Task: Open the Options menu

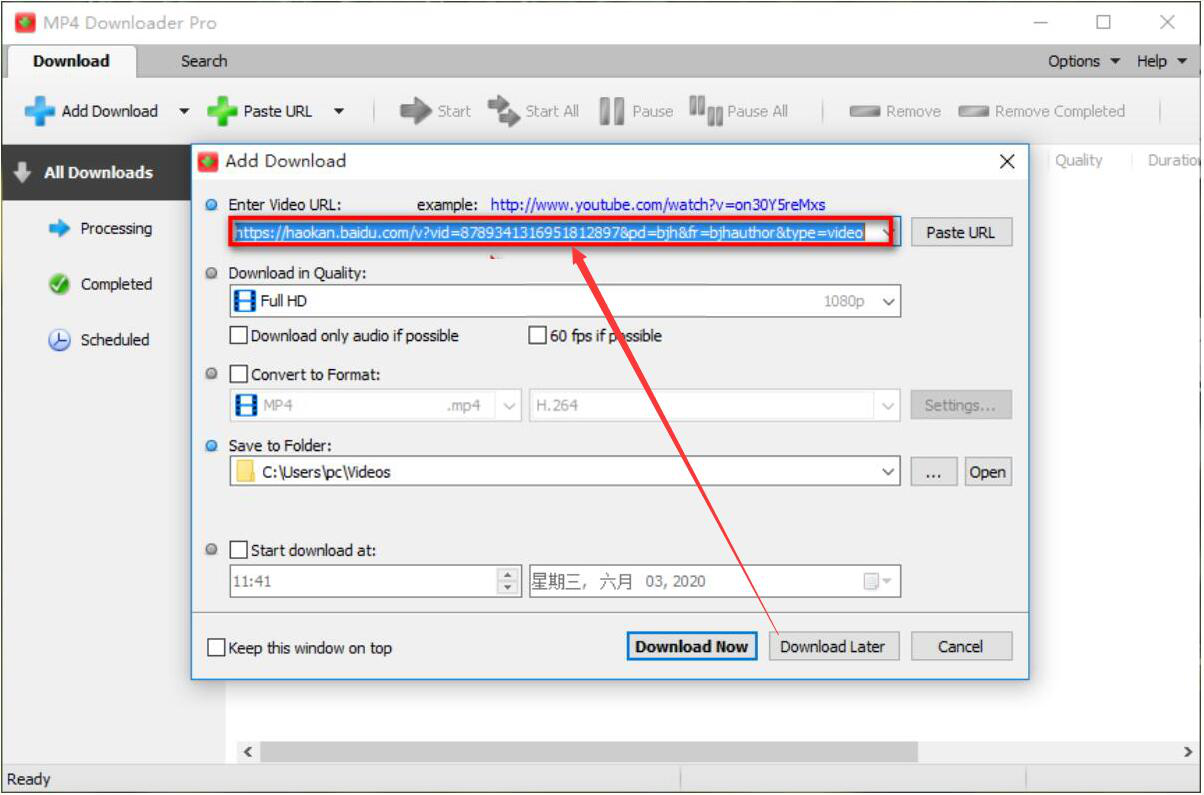Action: click(x=1084, y=61)
